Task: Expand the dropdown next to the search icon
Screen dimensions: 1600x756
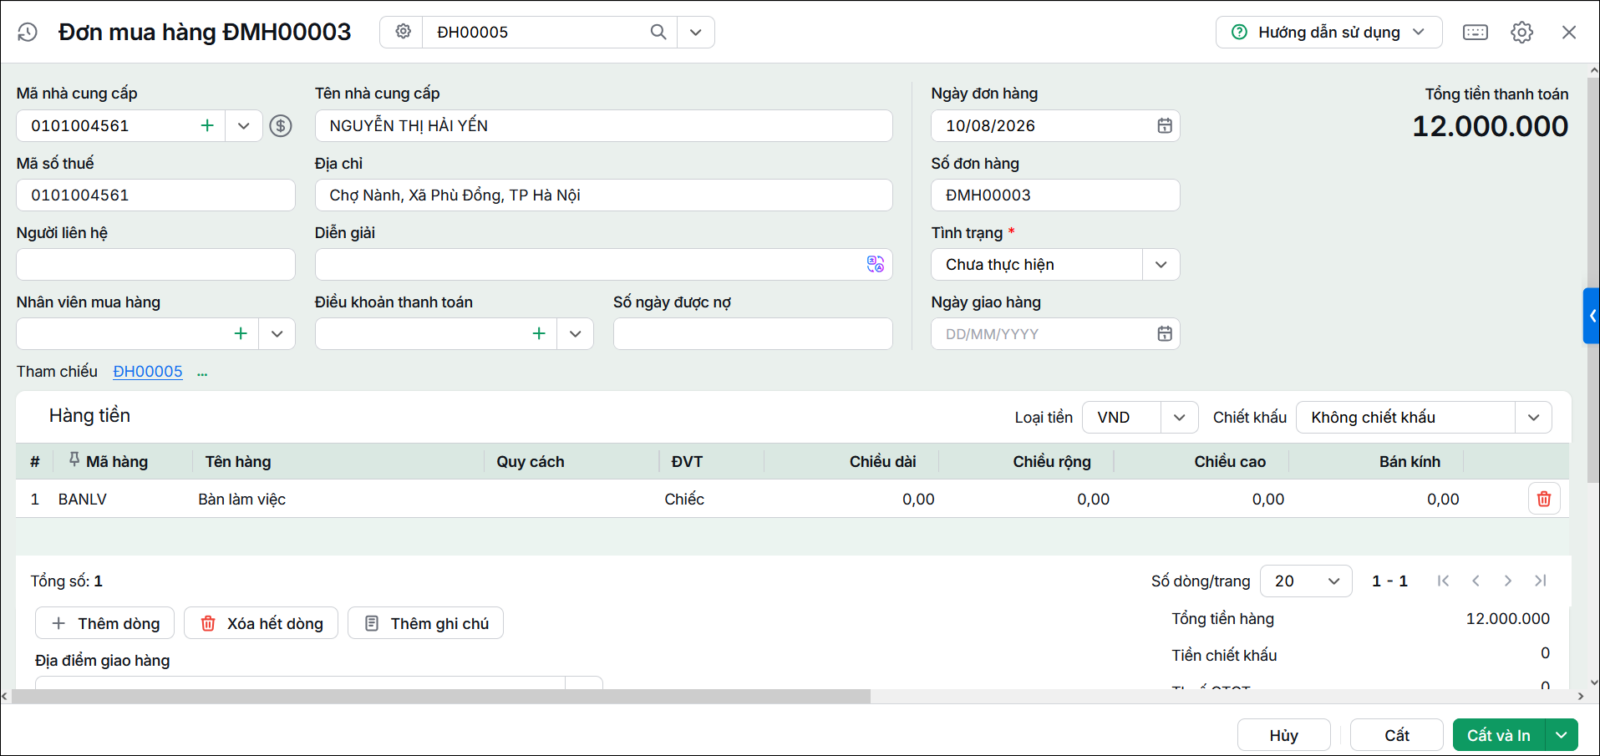Action: (695, 32)
